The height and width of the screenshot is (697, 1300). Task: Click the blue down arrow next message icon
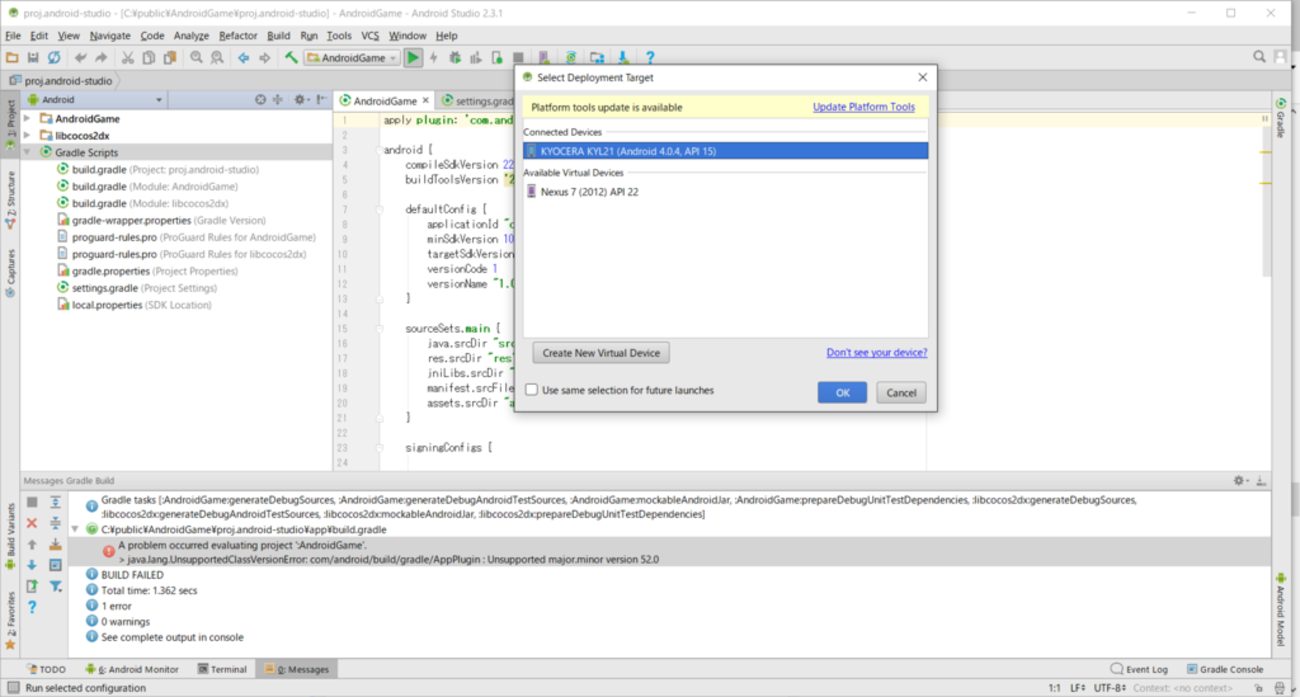[x=32, y=565]
